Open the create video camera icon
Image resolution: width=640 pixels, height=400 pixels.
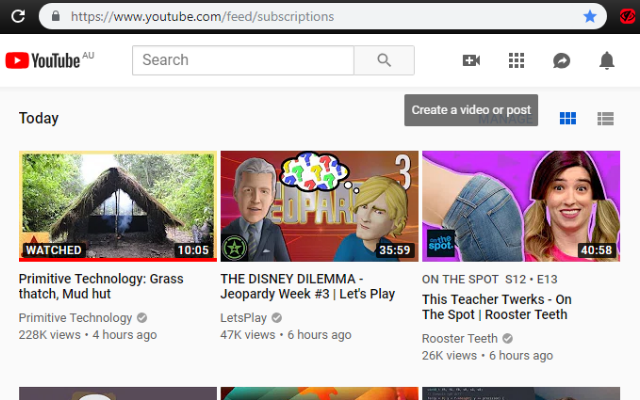pos(471,60)
